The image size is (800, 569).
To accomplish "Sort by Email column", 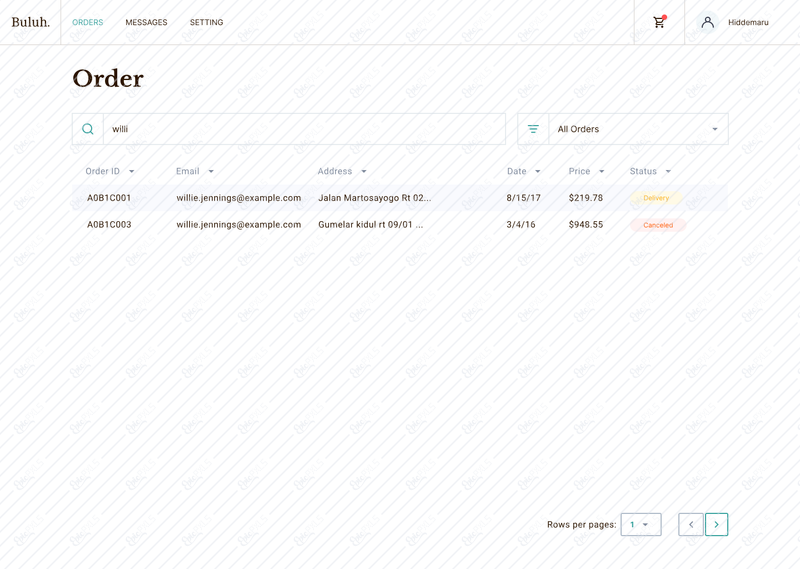I will pyautogui.click(x=195, y=171).
